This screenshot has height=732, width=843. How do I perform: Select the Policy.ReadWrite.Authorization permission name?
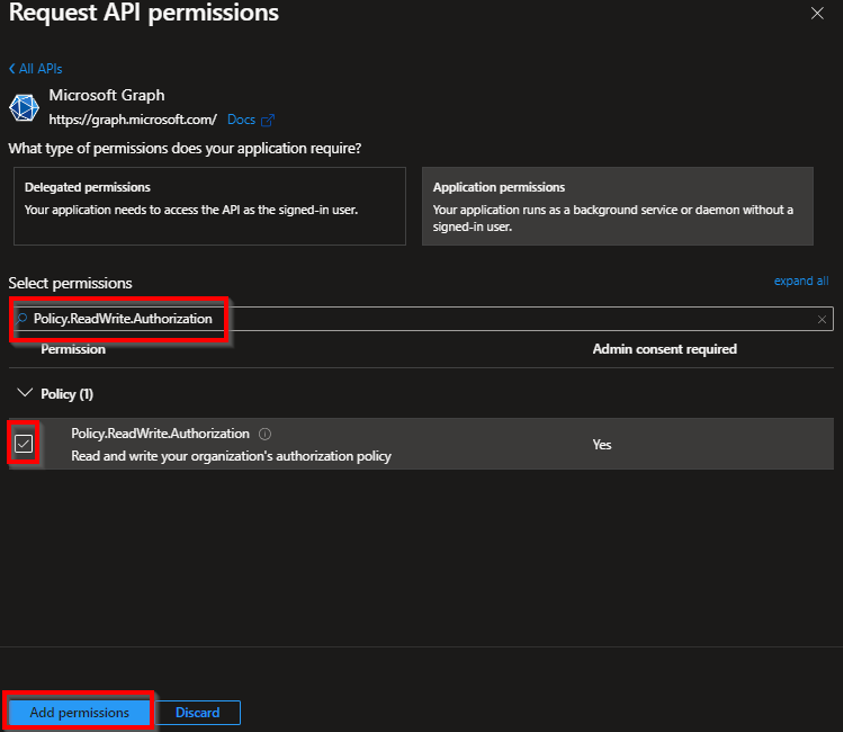pos(160,434)
